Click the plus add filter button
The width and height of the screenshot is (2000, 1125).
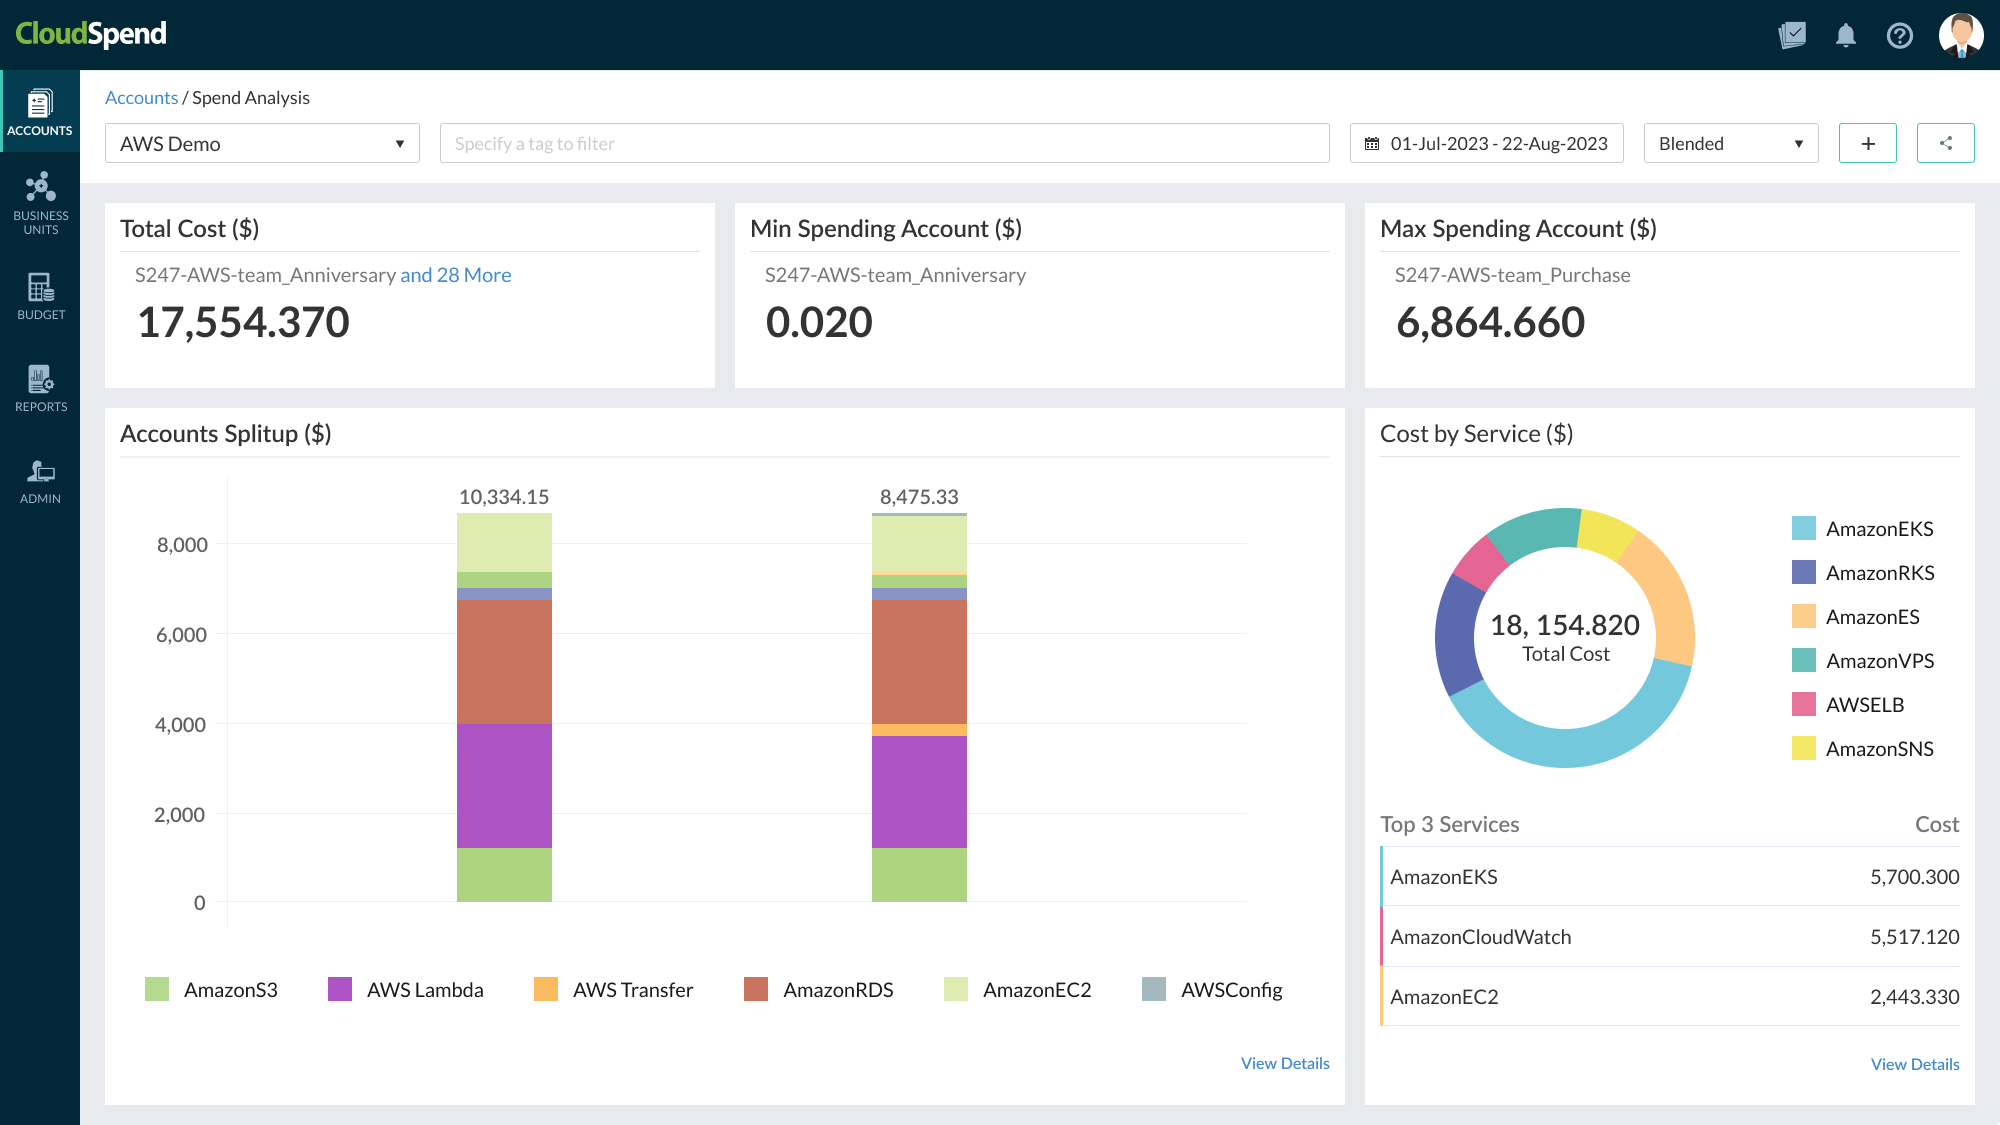pos(1868,143)
